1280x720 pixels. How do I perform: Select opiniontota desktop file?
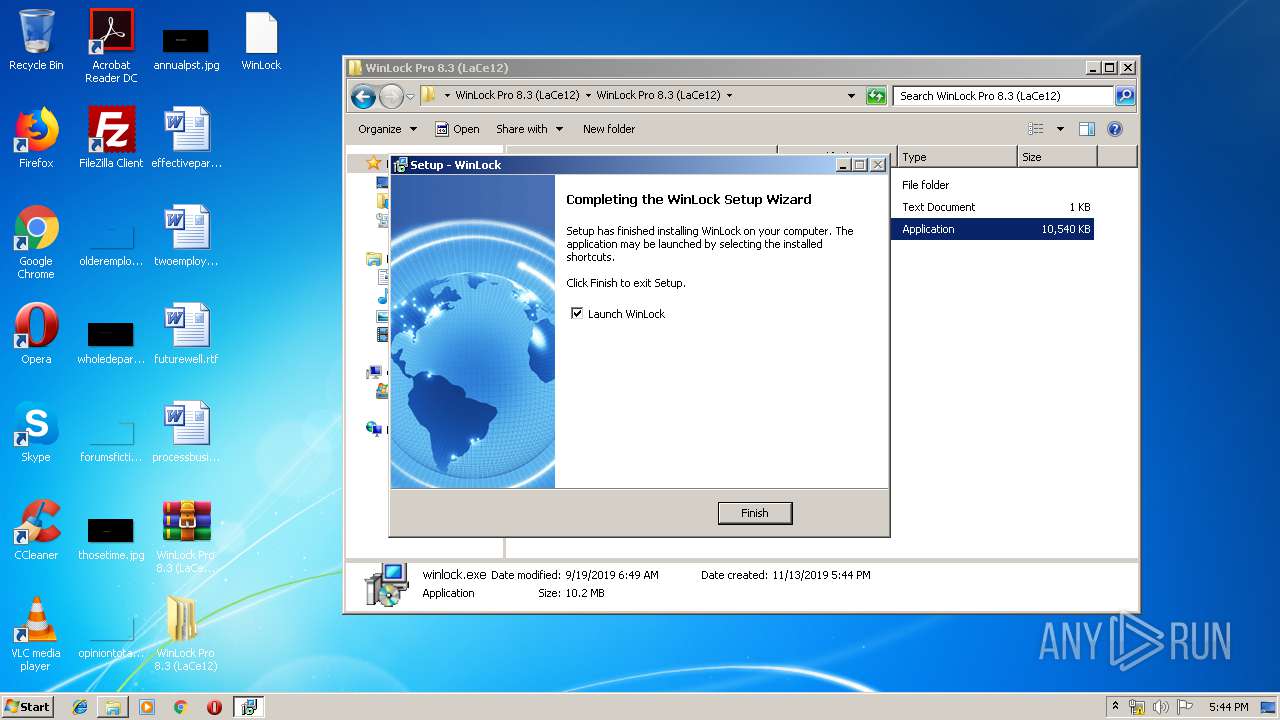click(x=111, y=635)
